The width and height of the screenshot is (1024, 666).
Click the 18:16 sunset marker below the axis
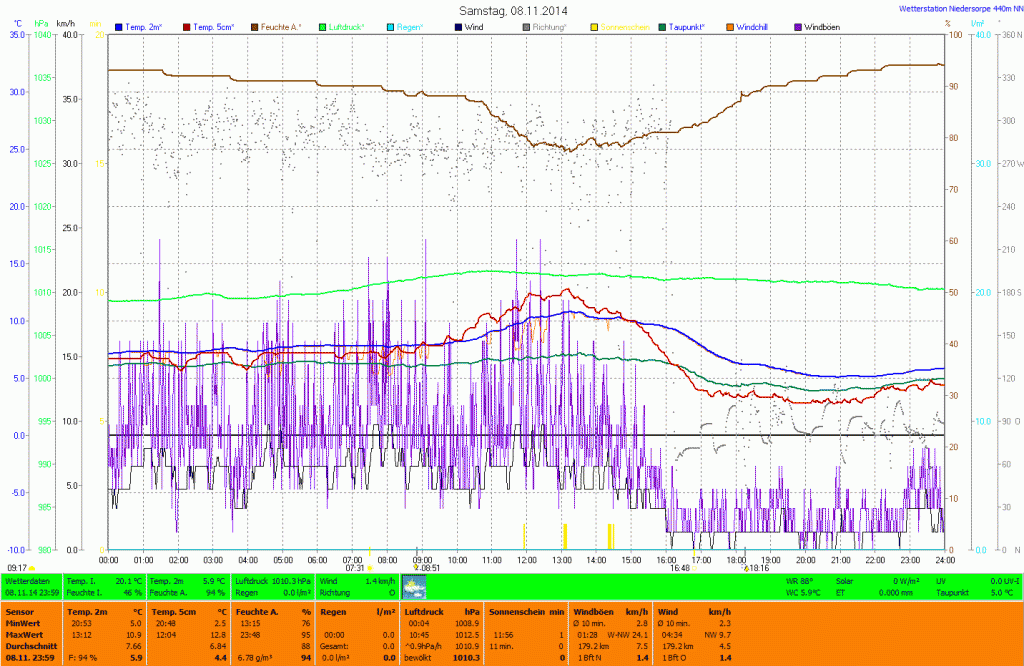tap(756, 568)
